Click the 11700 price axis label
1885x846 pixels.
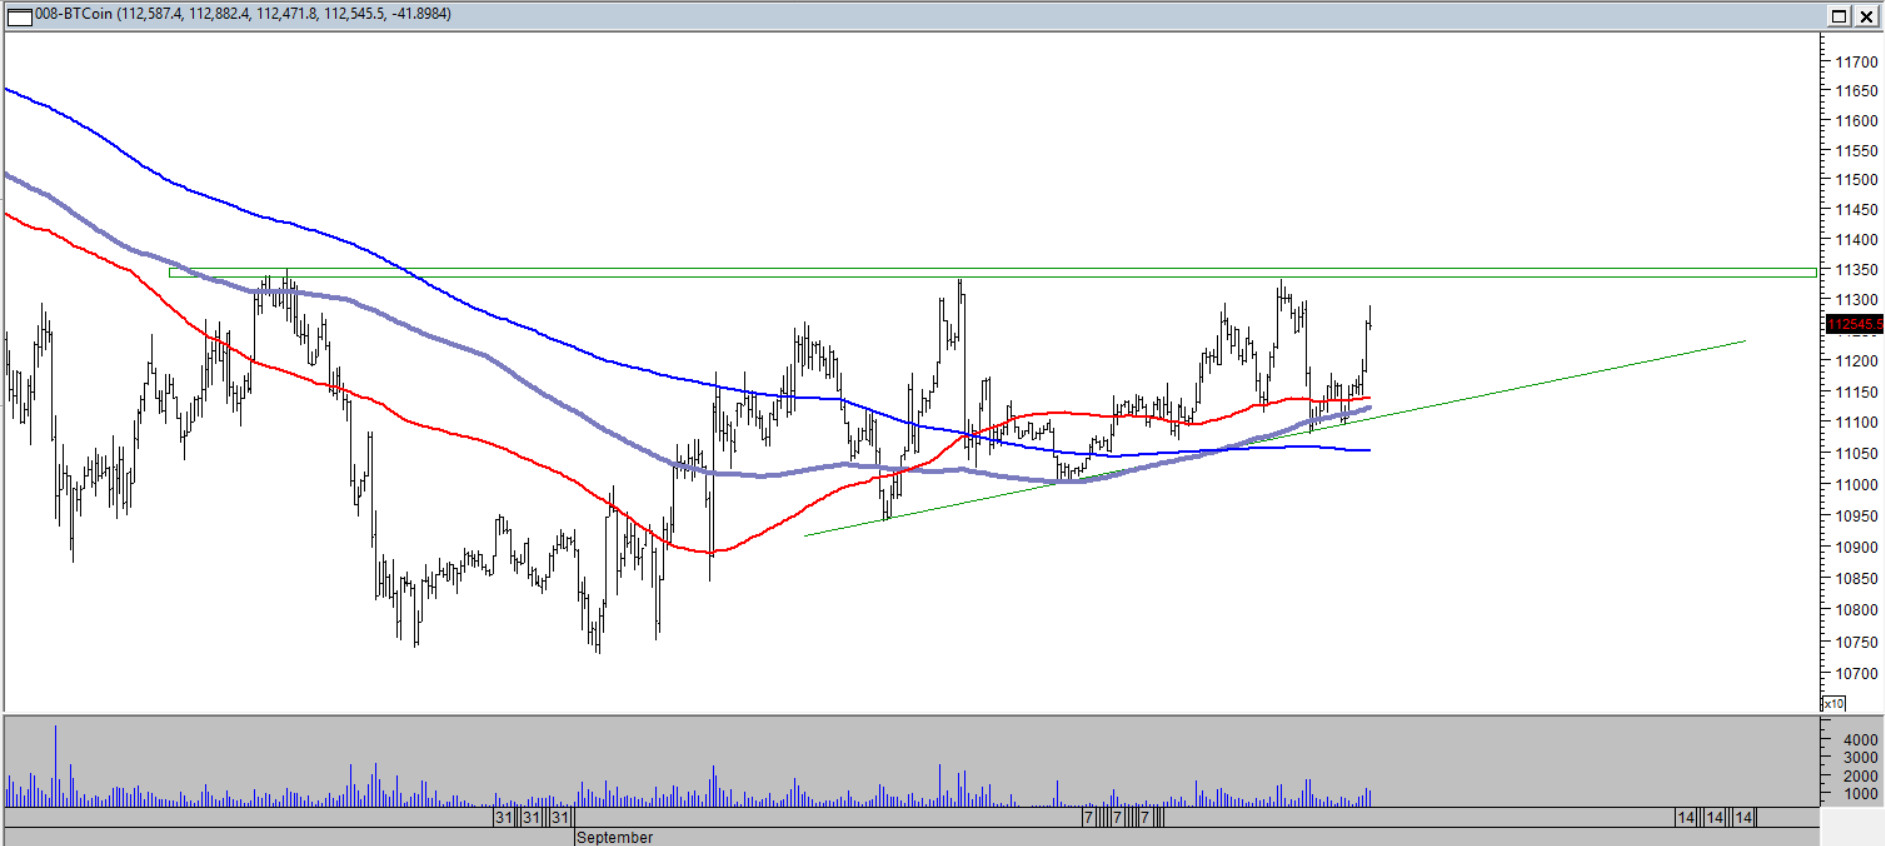[1856, 62]
